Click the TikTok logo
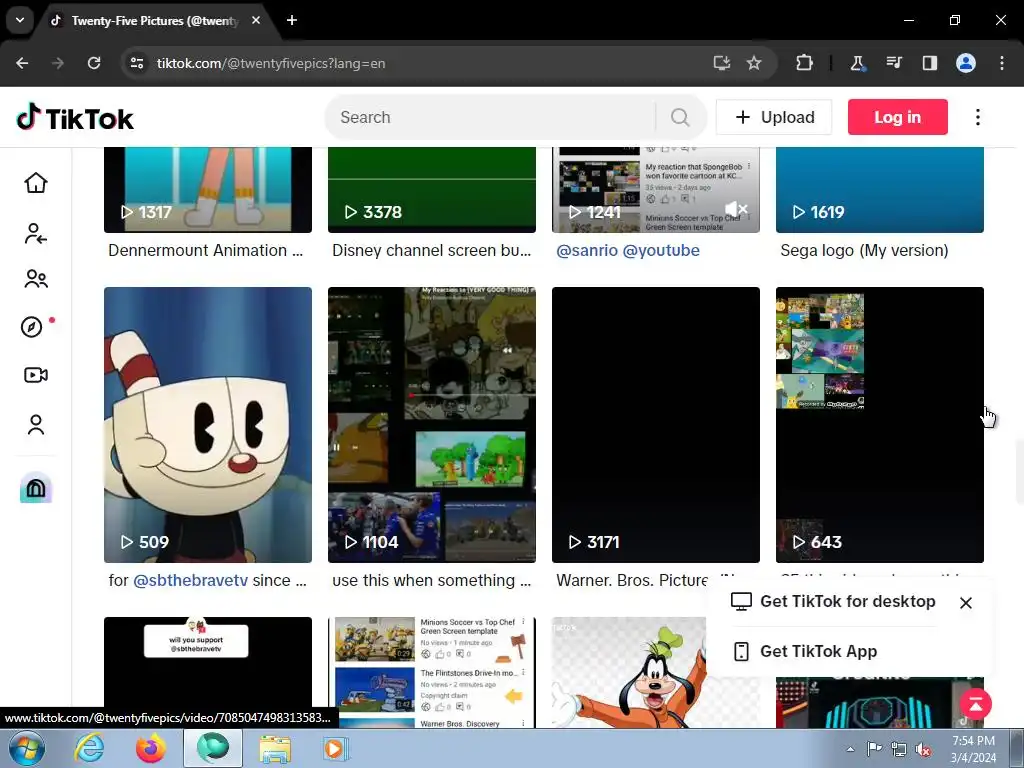 click(75, 118)
